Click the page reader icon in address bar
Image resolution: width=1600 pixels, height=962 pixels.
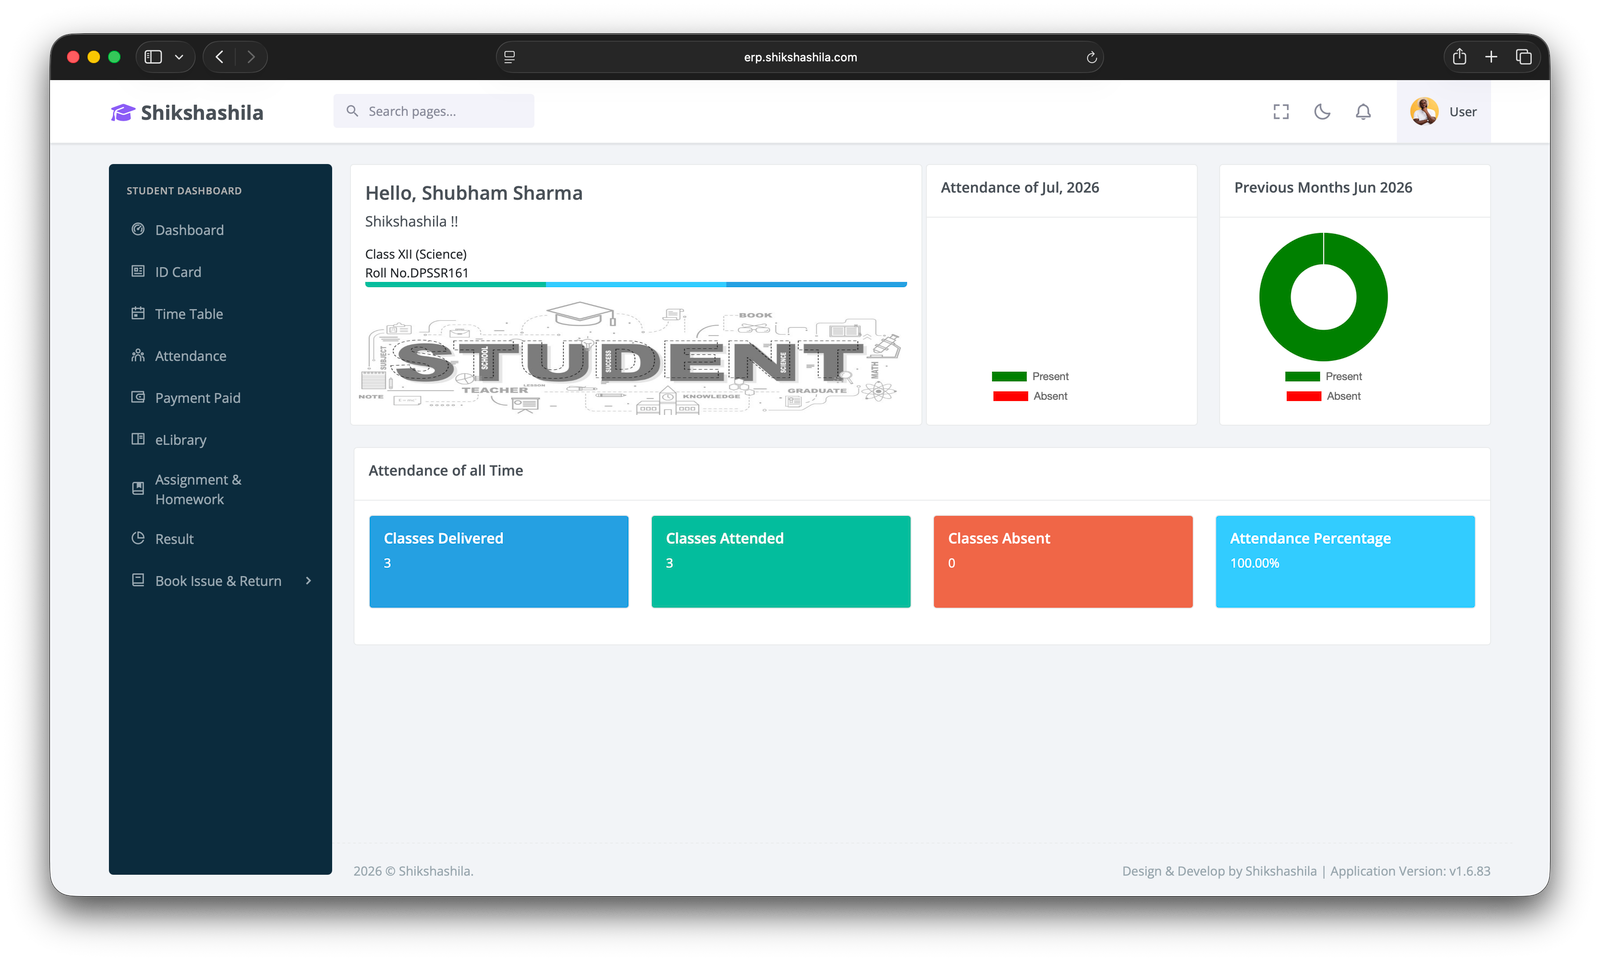pyautogui.click(x=510, y=57)
